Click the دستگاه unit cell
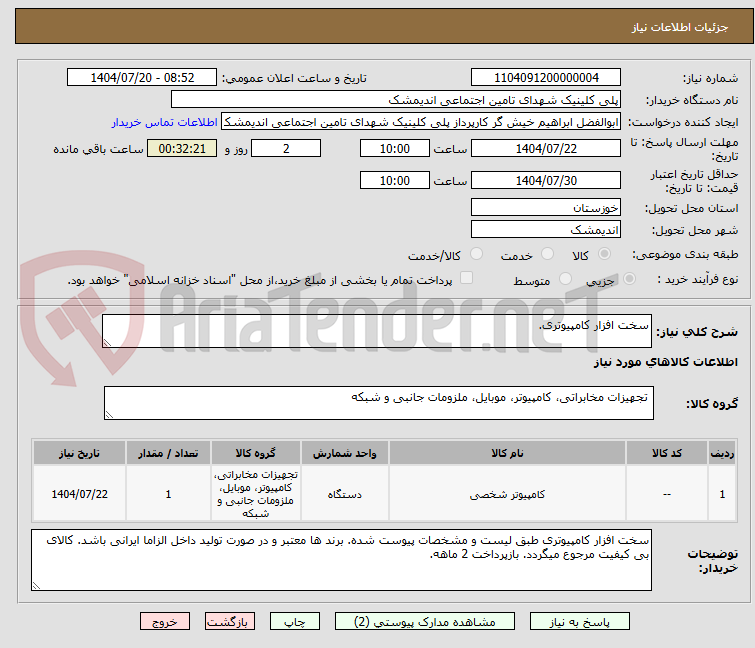755x648 pixels. tap(345, 494)
